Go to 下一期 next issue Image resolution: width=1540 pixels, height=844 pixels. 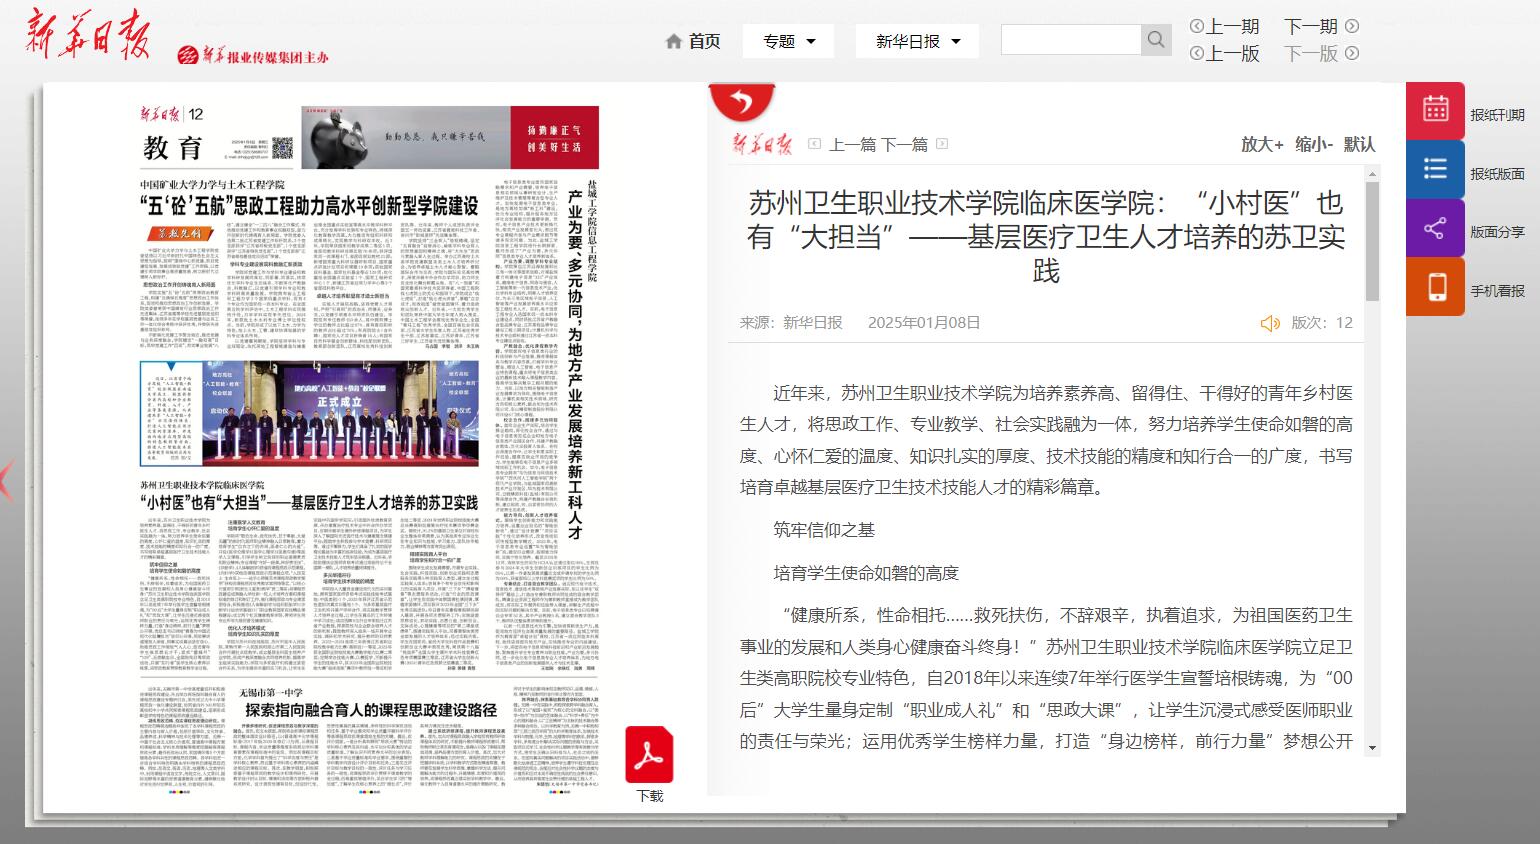1321,26
